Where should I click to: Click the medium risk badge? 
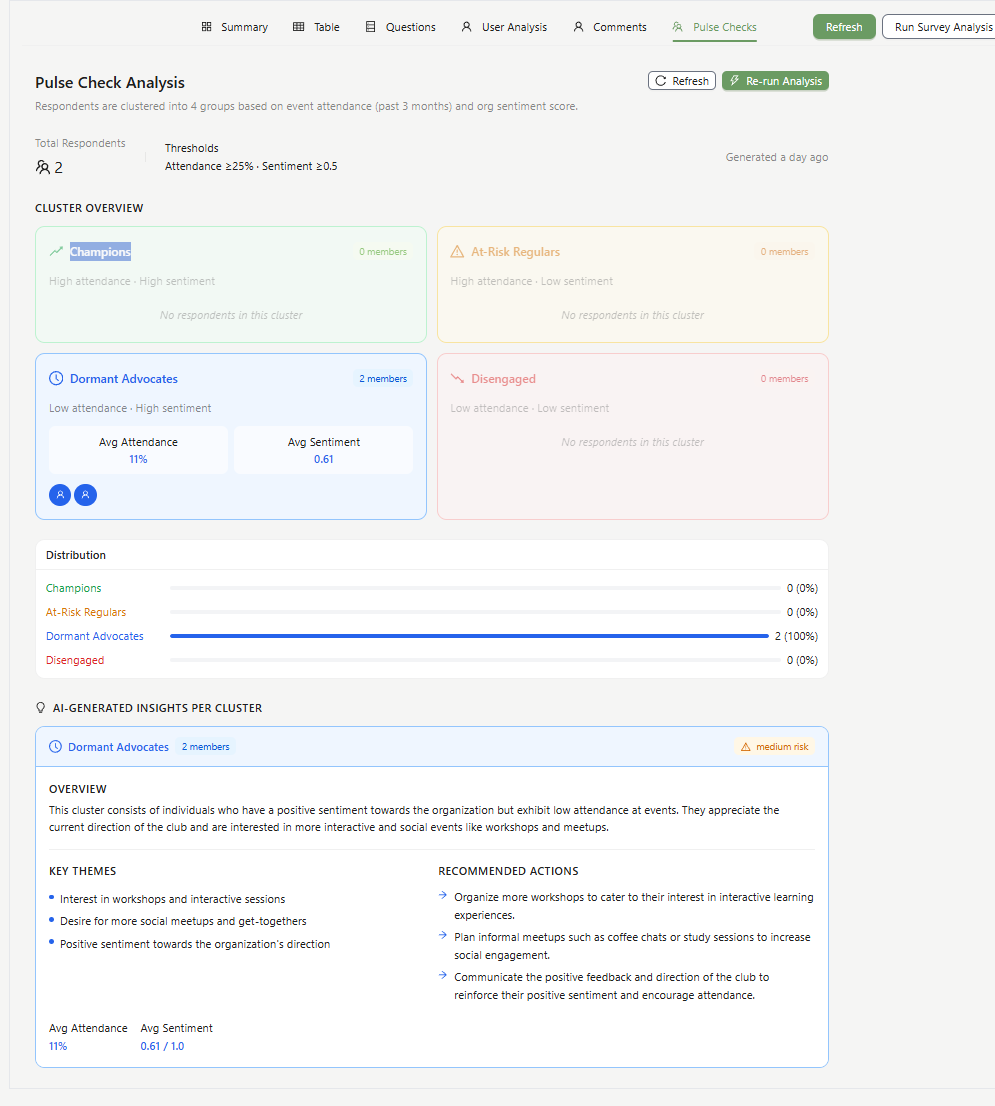point(774,746)
